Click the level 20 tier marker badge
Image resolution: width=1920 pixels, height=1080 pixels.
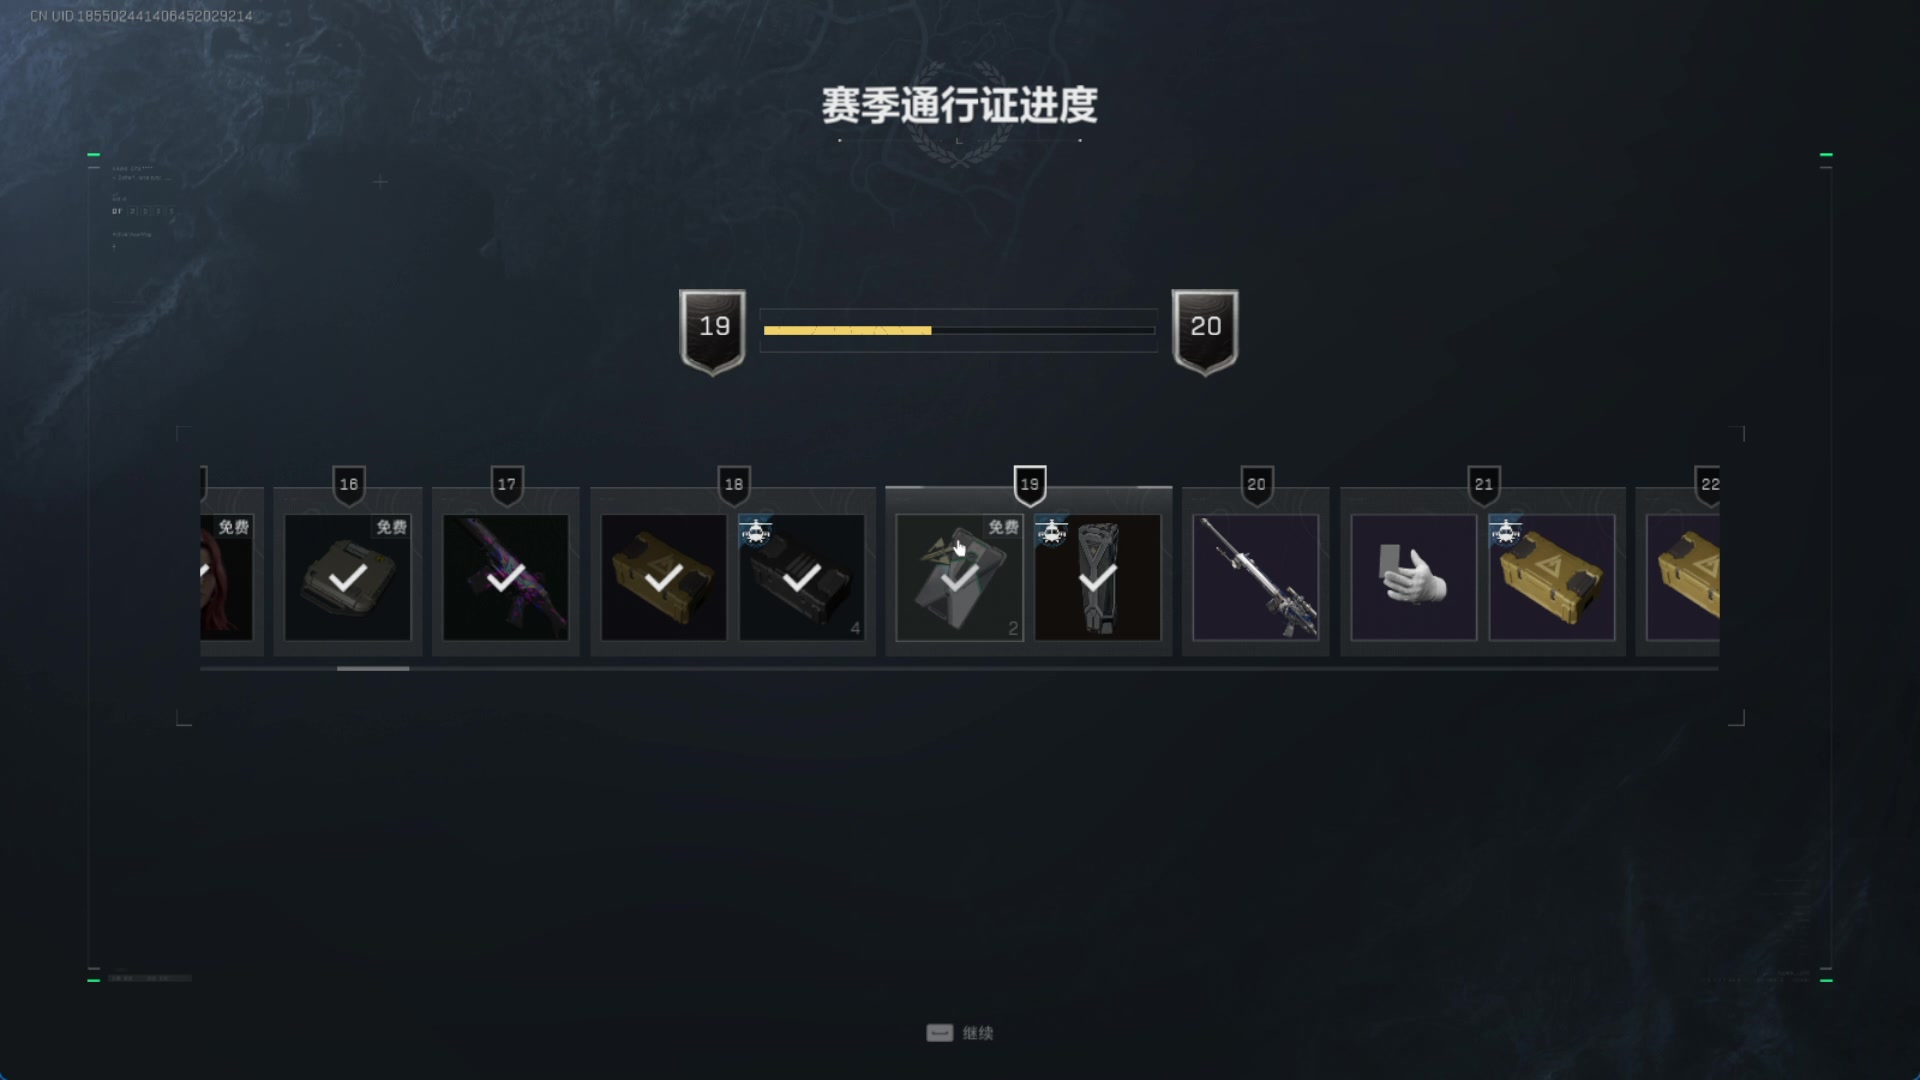1257,485
